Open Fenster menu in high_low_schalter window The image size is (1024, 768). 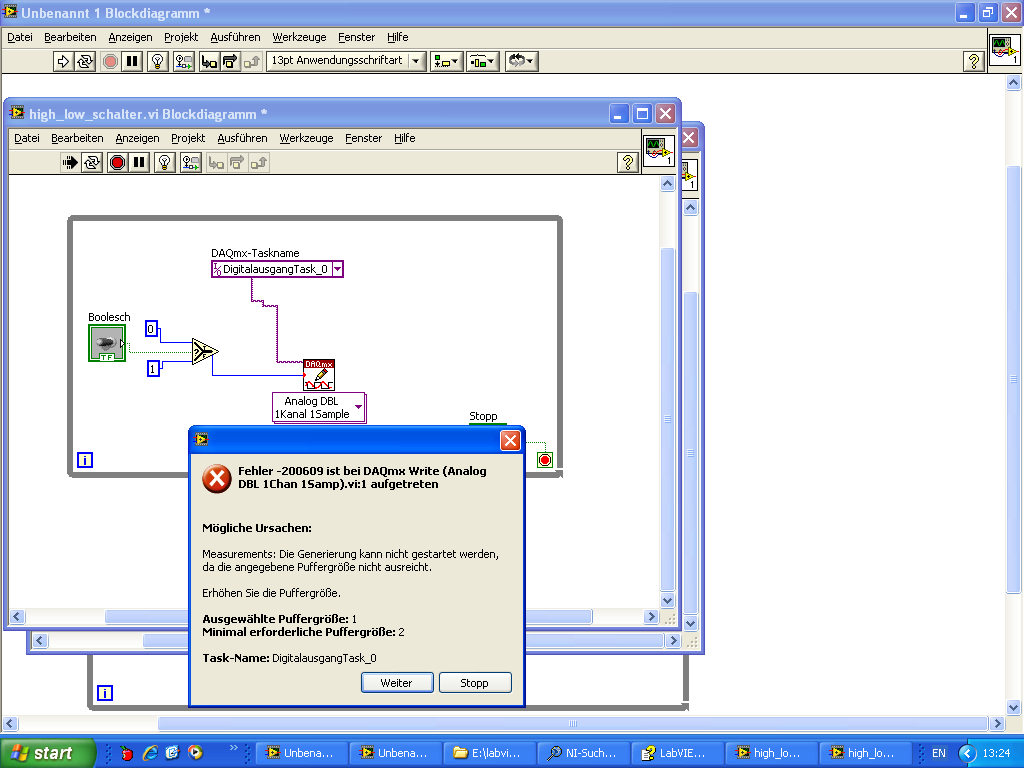click(363, 138)
